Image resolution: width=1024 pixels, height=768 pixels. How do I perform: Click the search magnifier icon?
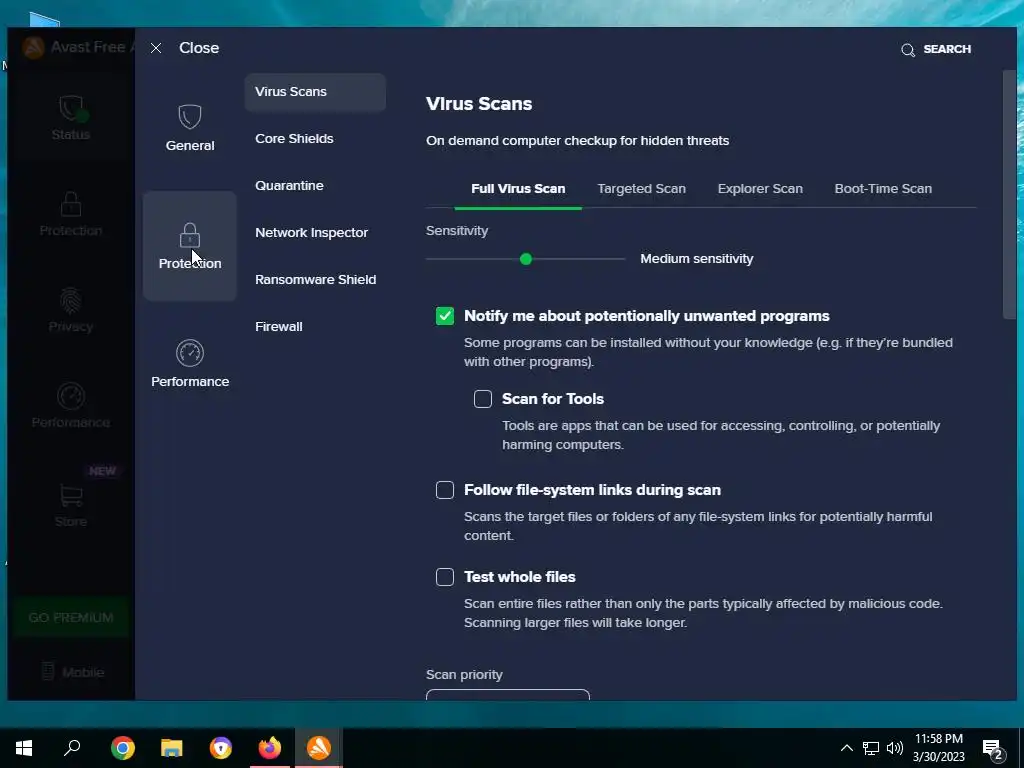tap(908, 50)
